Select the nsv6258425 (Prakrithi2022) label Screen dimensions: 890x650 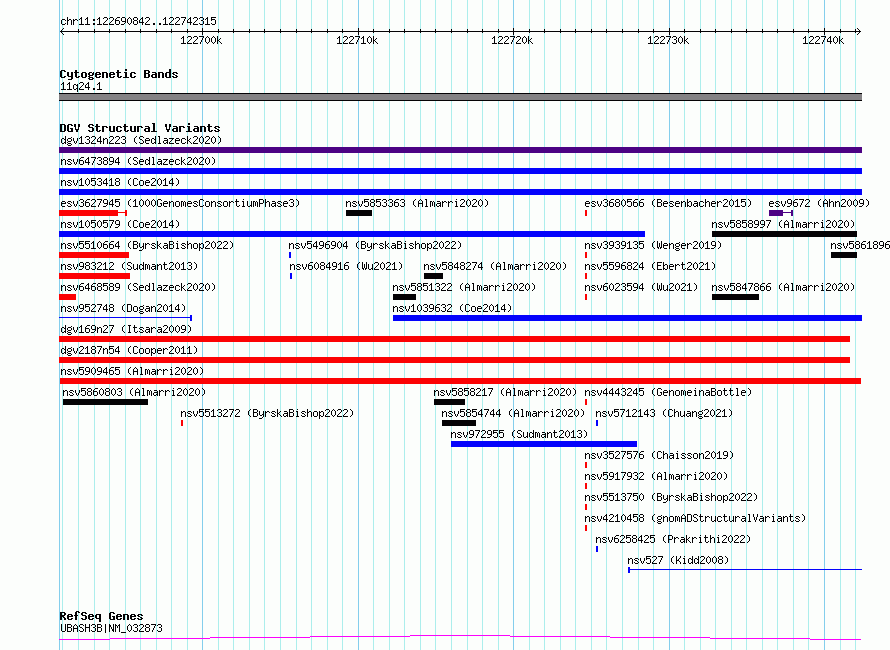pyautogui.click(x=673, y=539)
